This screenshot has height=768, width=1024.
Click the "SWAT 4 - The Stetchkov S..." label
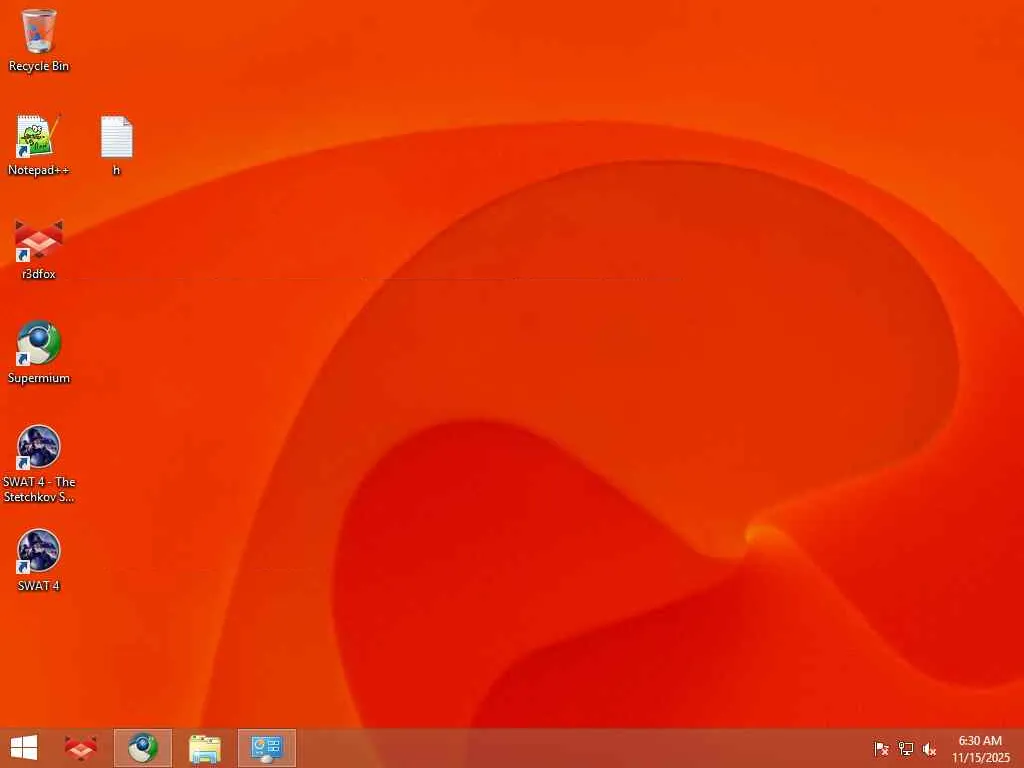click(x=39, y=489)
